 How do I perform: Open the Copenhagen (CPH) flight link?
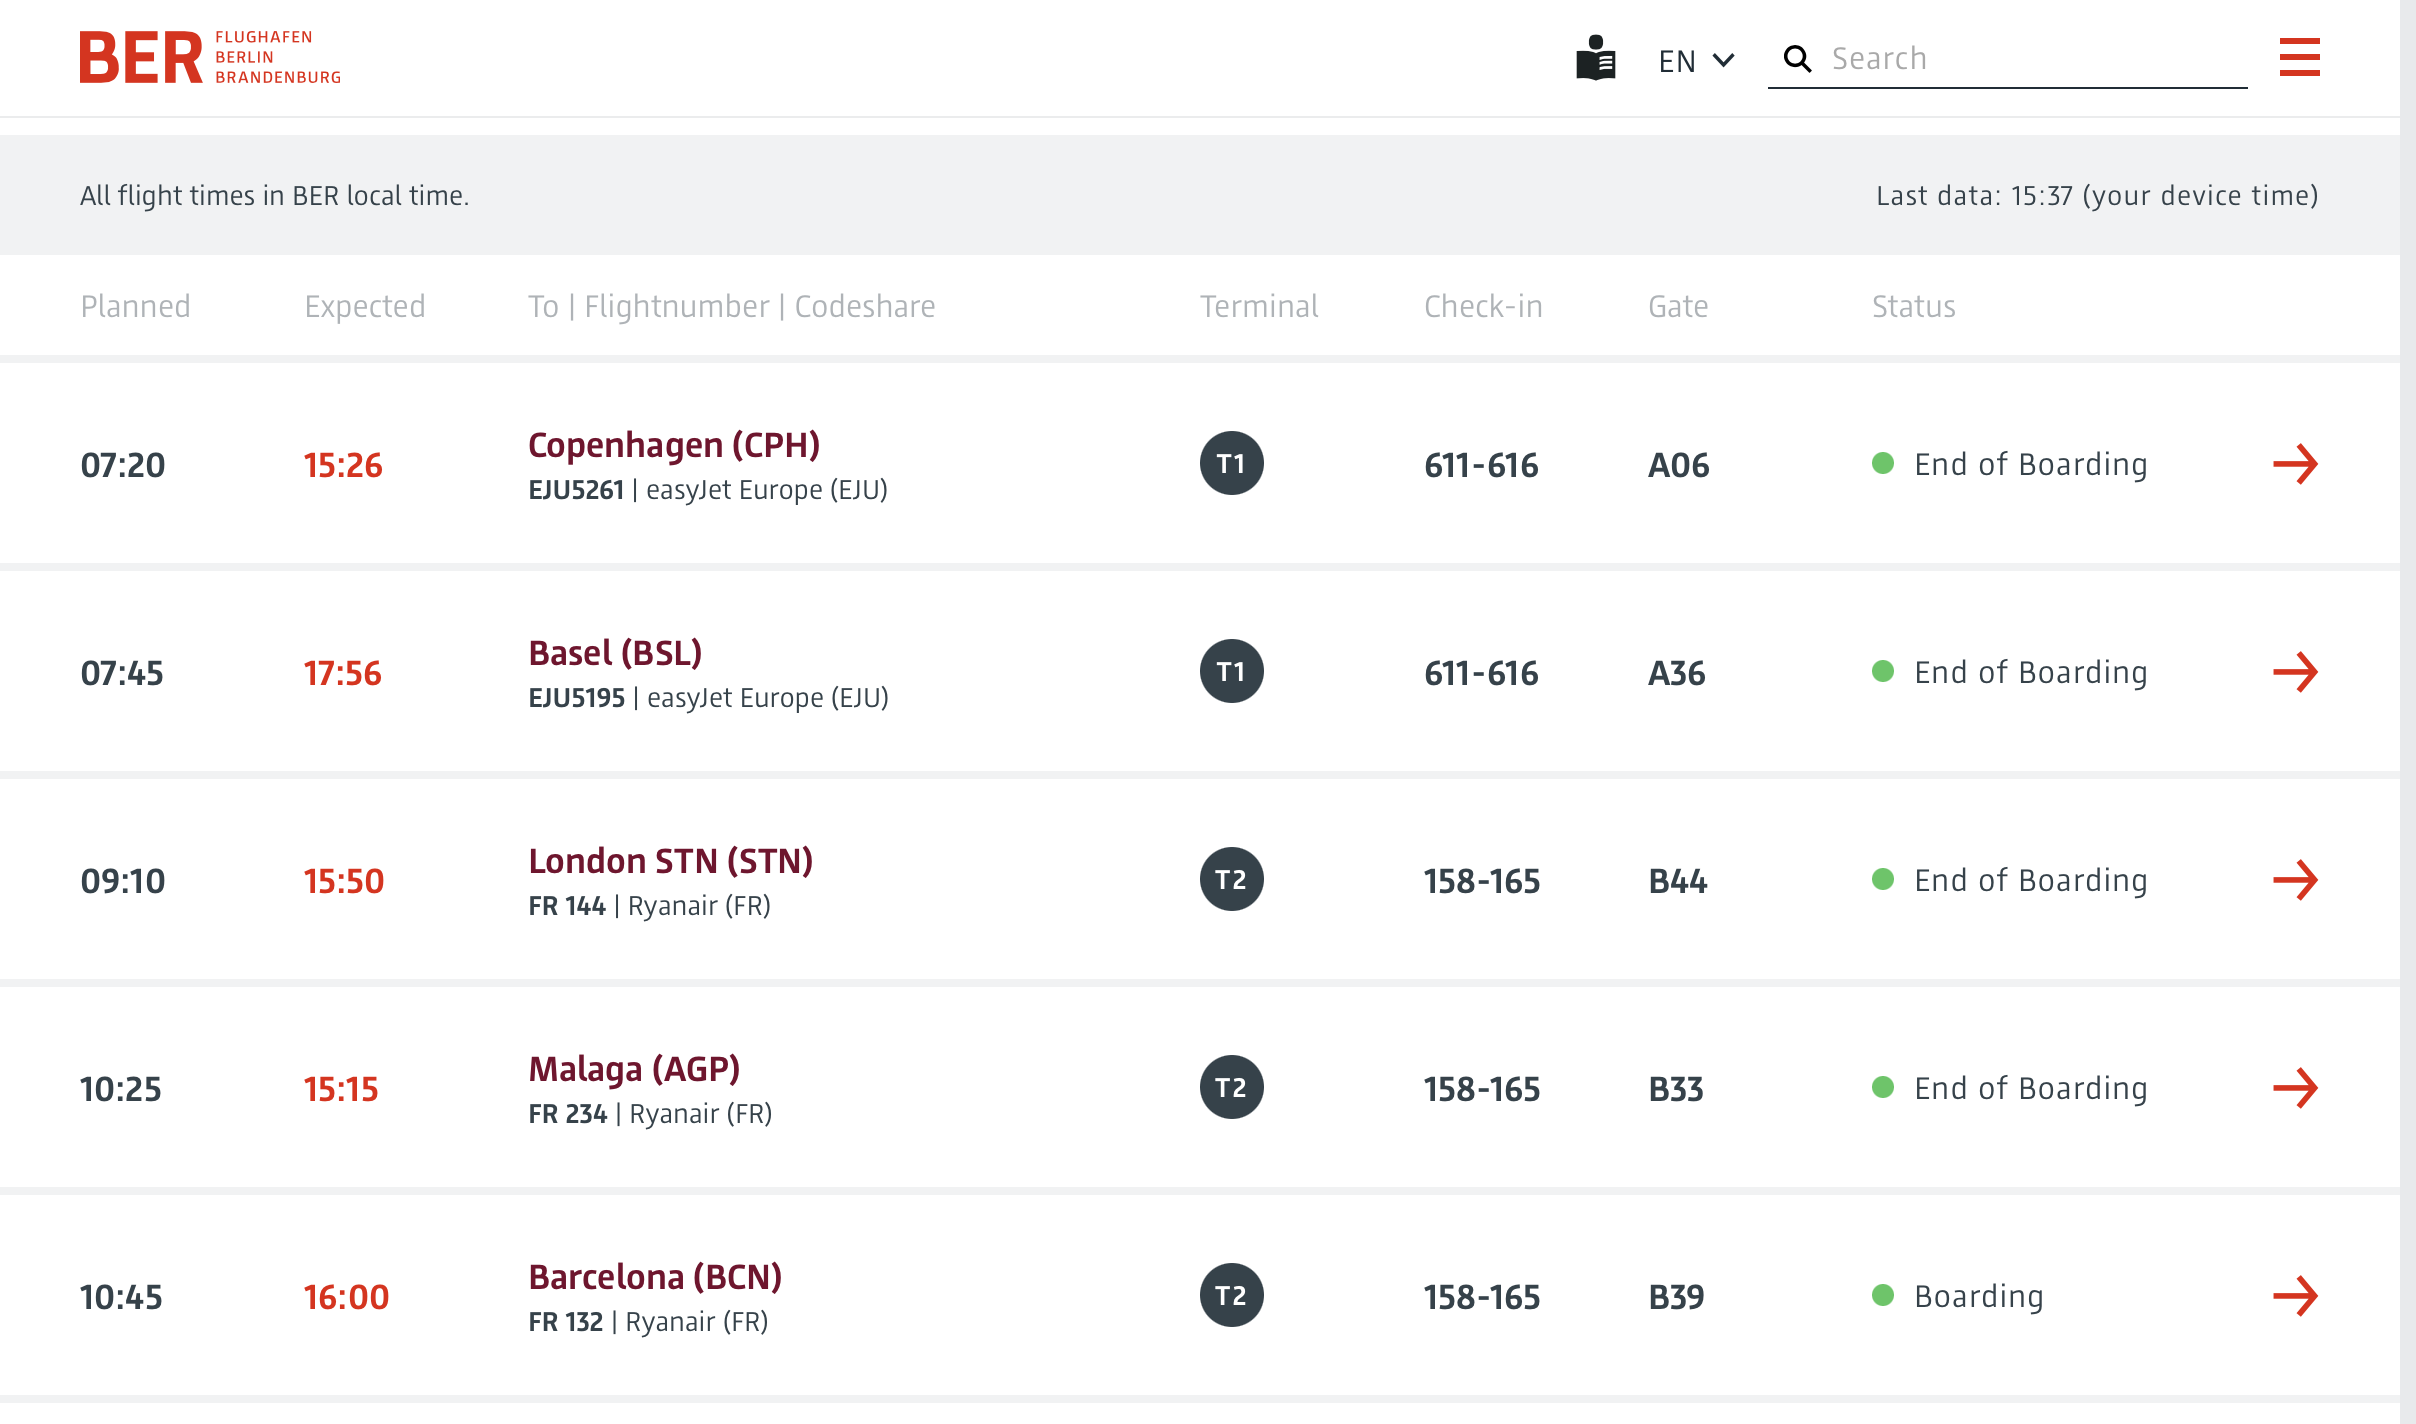coord(674,445)
